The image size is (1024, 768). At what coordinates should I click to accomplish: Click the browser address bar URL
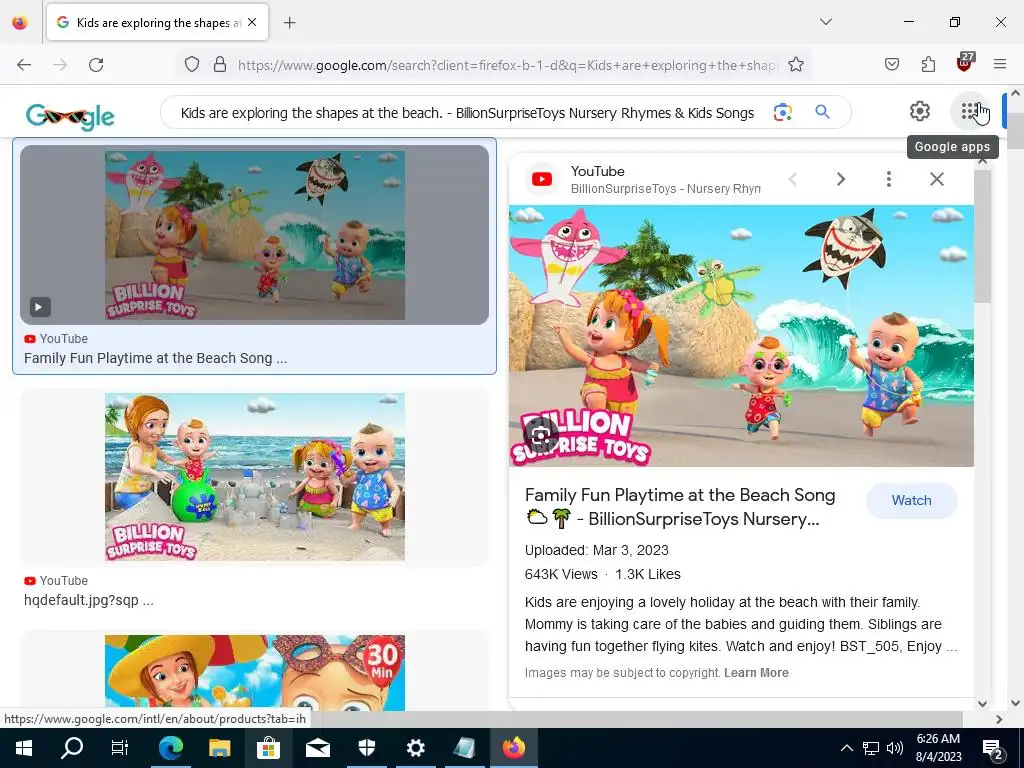coord(507,65)
